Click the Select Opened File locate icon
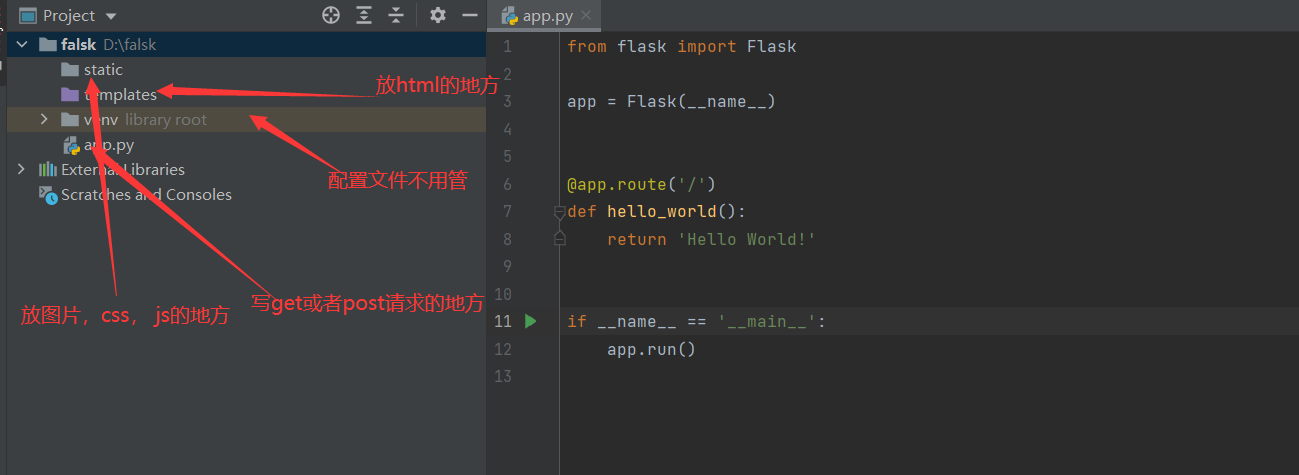The width and height of the screenshot is (1299, 475). tap(331, 15)
